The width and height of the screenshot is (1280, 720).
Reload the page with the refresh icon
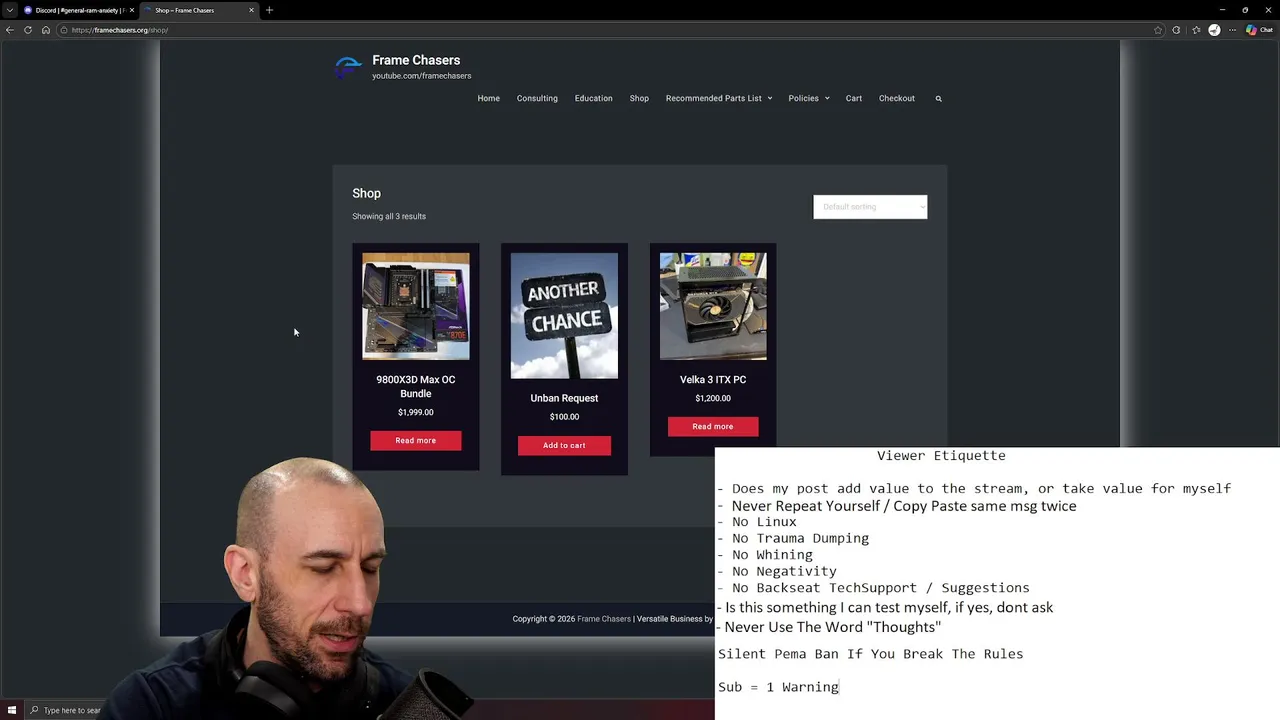[28, 30]
